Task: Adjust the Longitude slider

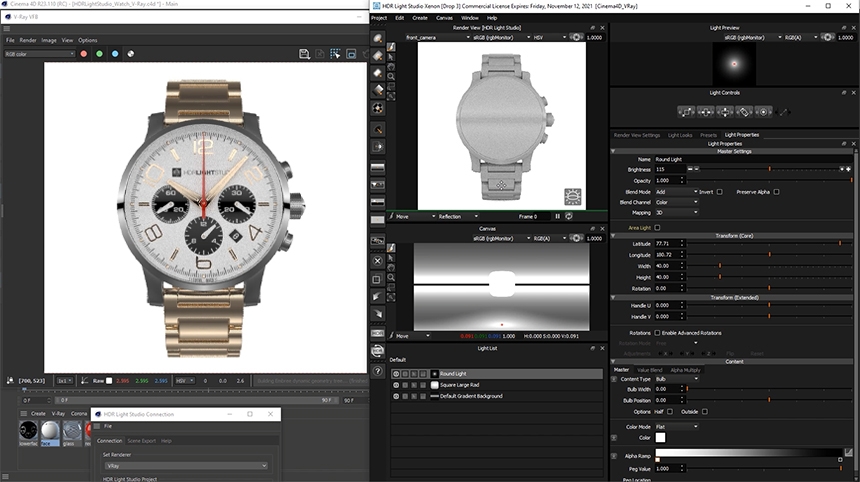Action: (770, 255)
